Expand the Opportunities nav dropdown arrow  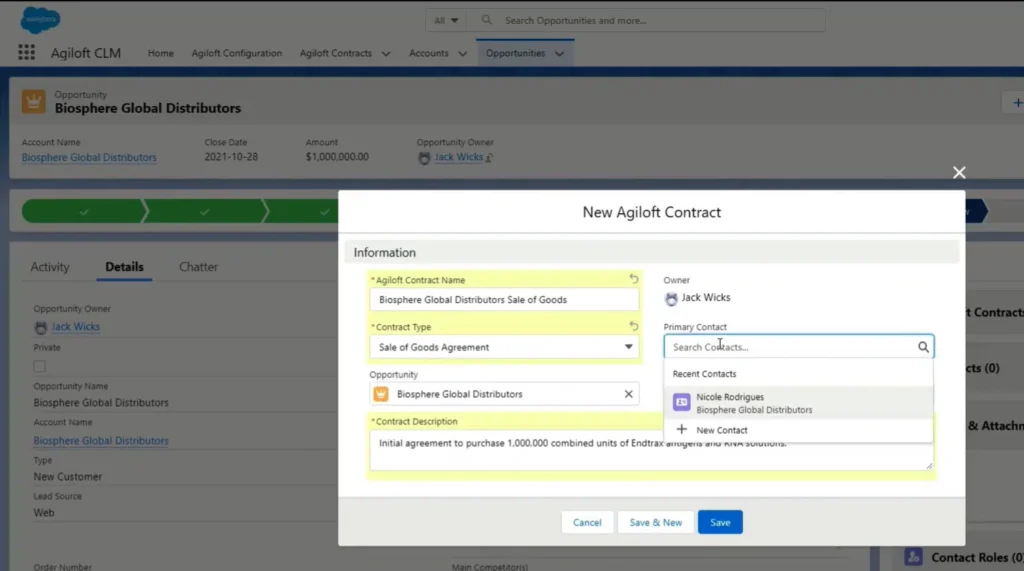pos(560,54)
